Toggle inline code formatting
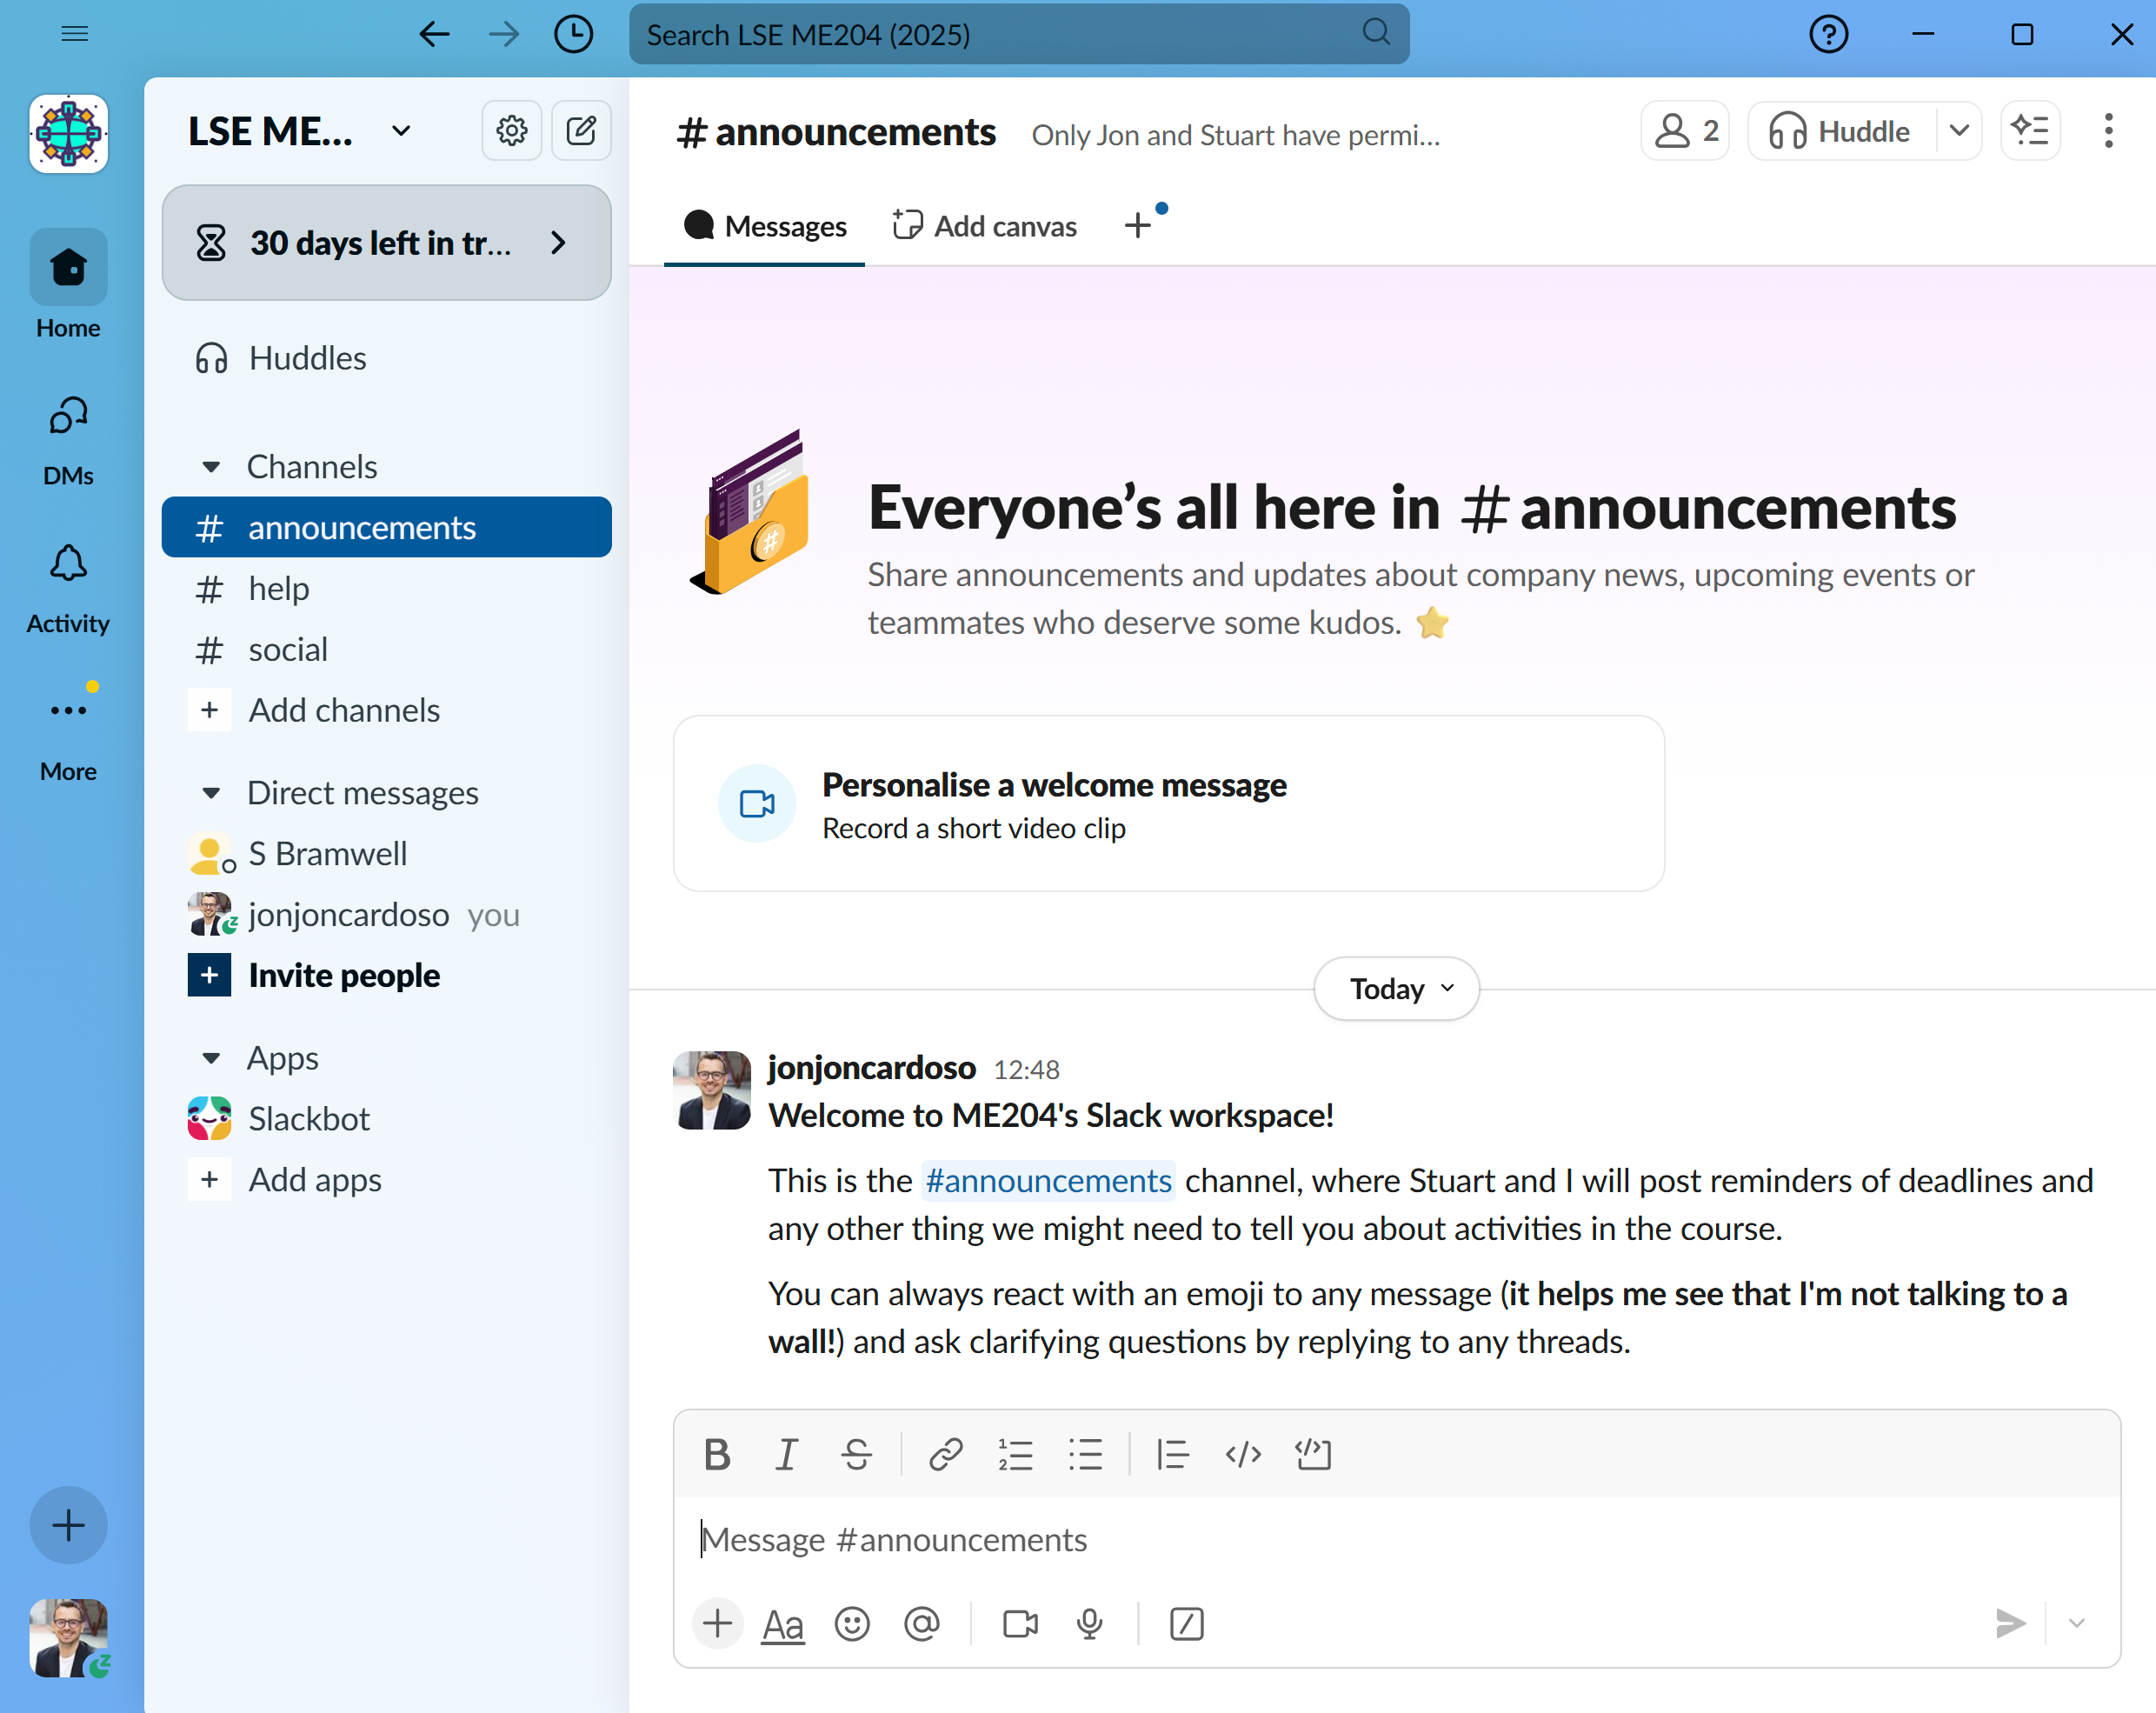The width and height of the screenshot is (2156, 1713). click(x=1243, y=1454)
